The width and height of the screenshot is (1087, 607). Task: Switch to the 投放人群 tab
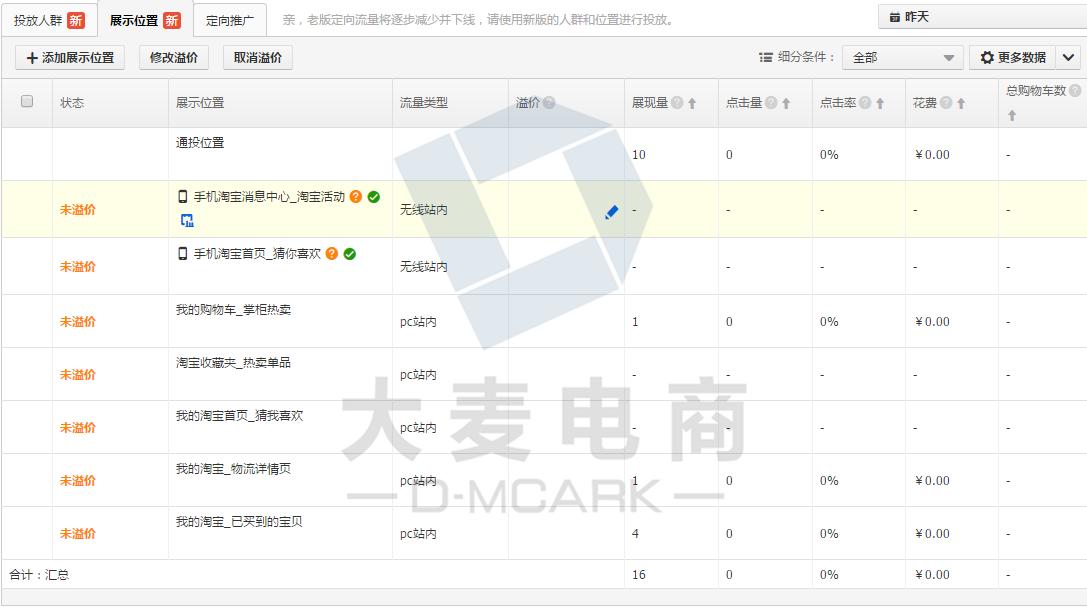pos(38,18)
